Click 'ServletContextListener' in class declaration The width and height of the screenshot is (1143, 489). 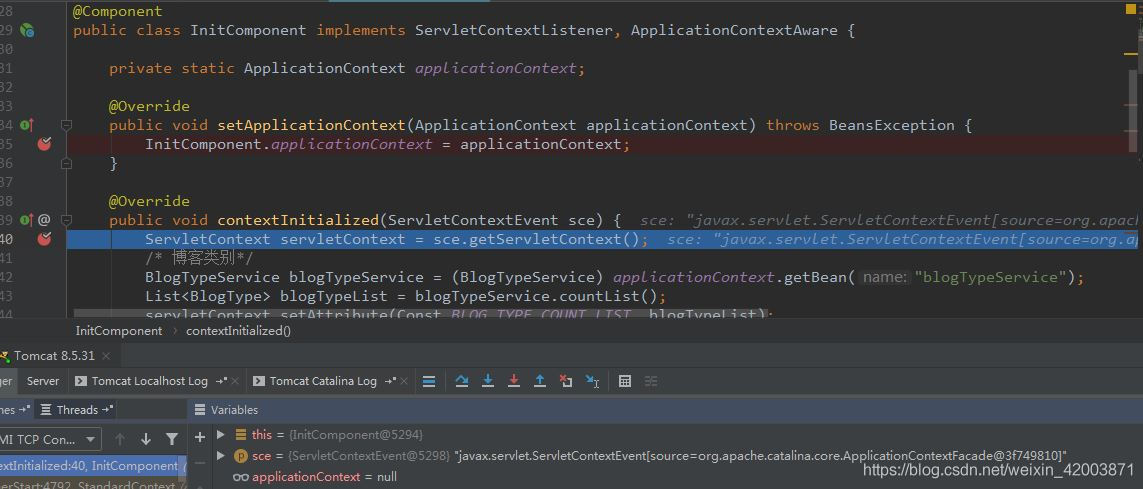[514, 31]
